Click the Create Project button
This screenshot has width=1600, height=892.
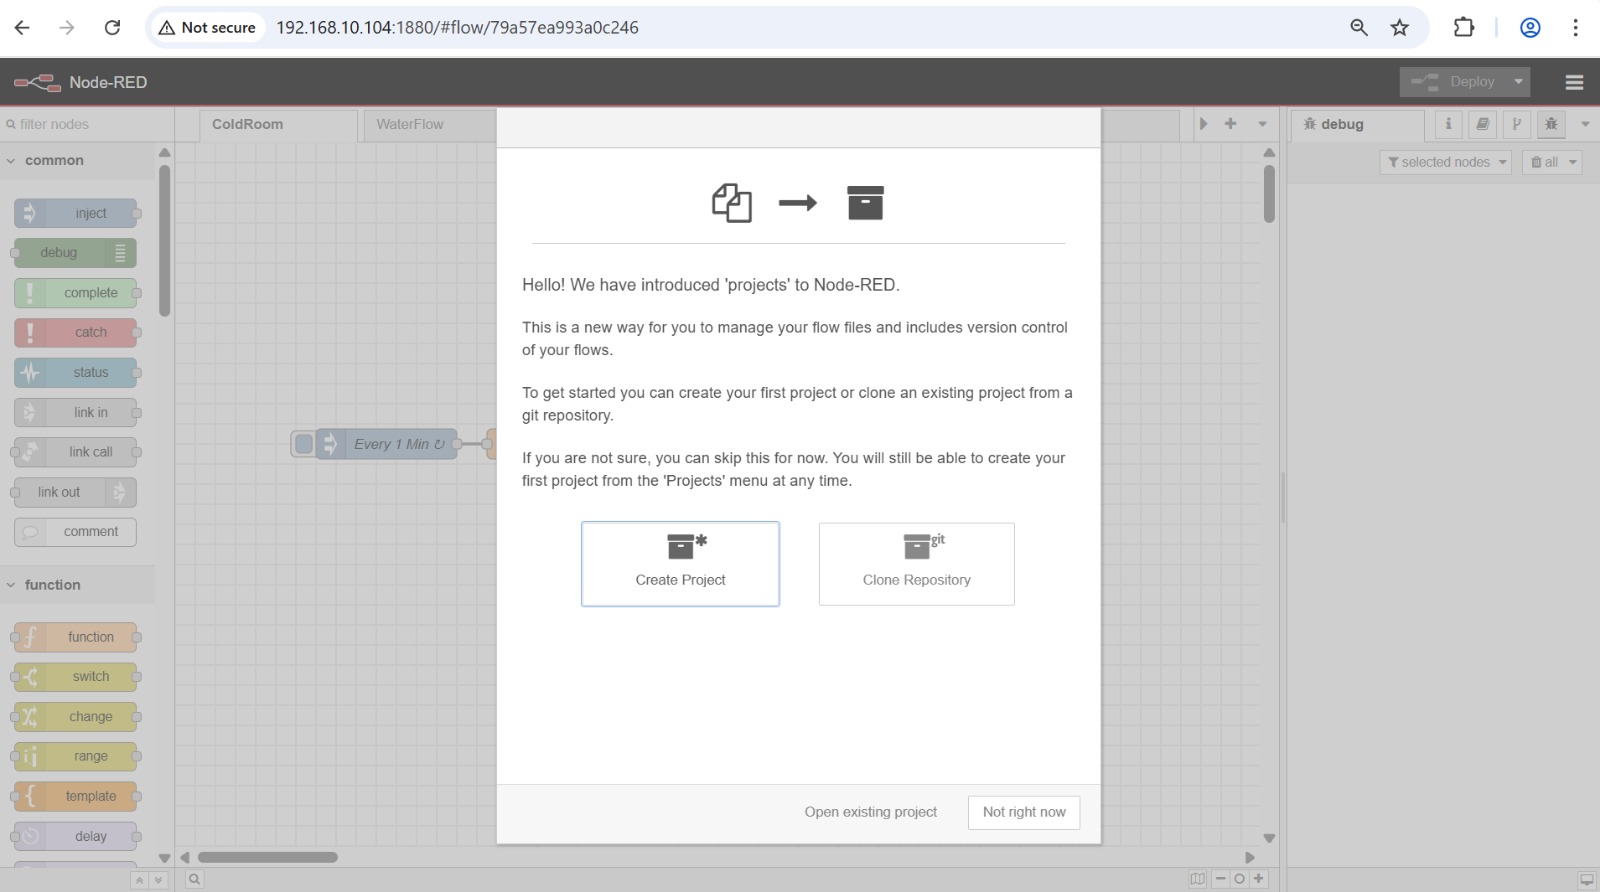click(x=680, y=564)
